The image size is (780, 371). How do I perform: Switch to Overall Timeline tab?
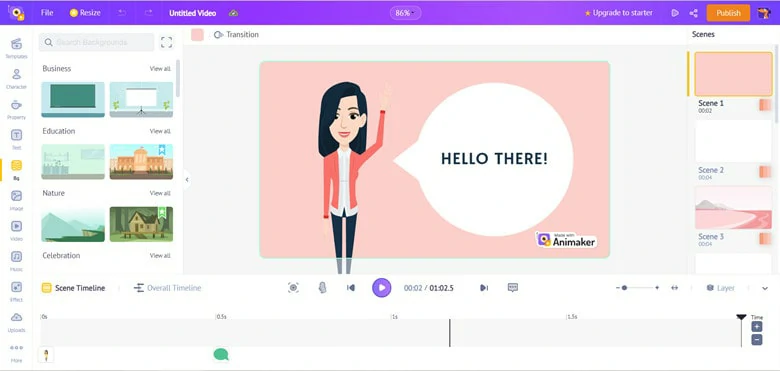point(168,288)
